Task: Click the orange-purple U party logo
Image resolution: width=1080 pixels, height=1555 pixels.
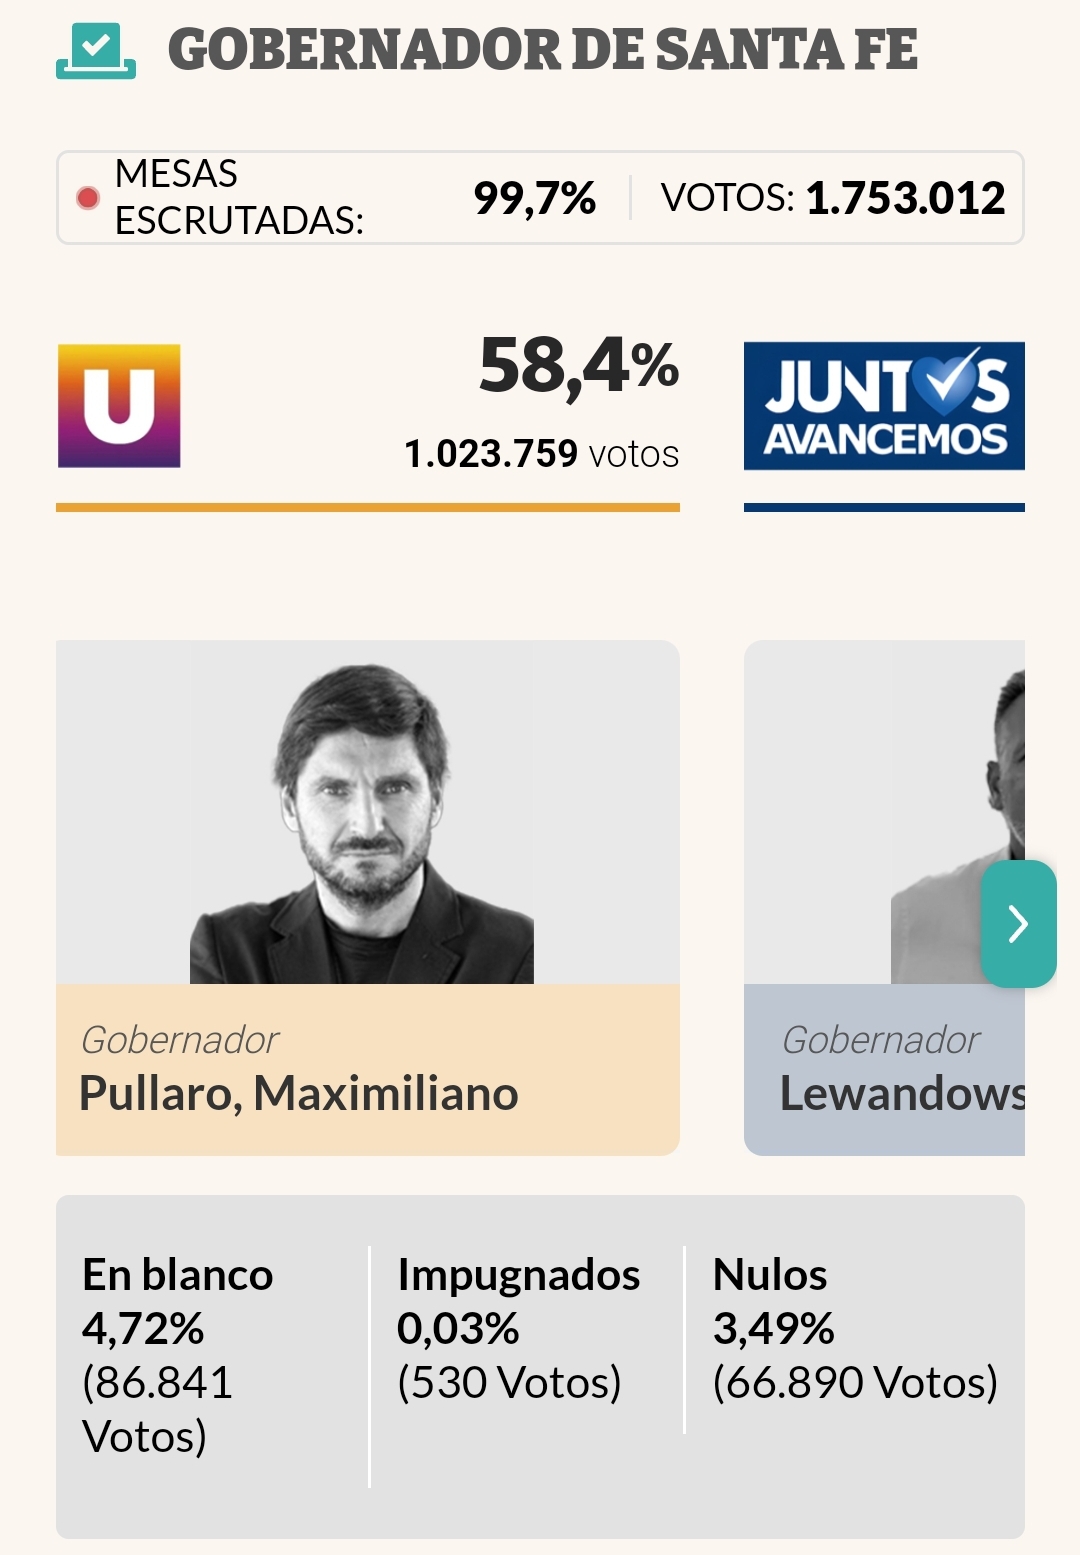Action: coord(119,406)
